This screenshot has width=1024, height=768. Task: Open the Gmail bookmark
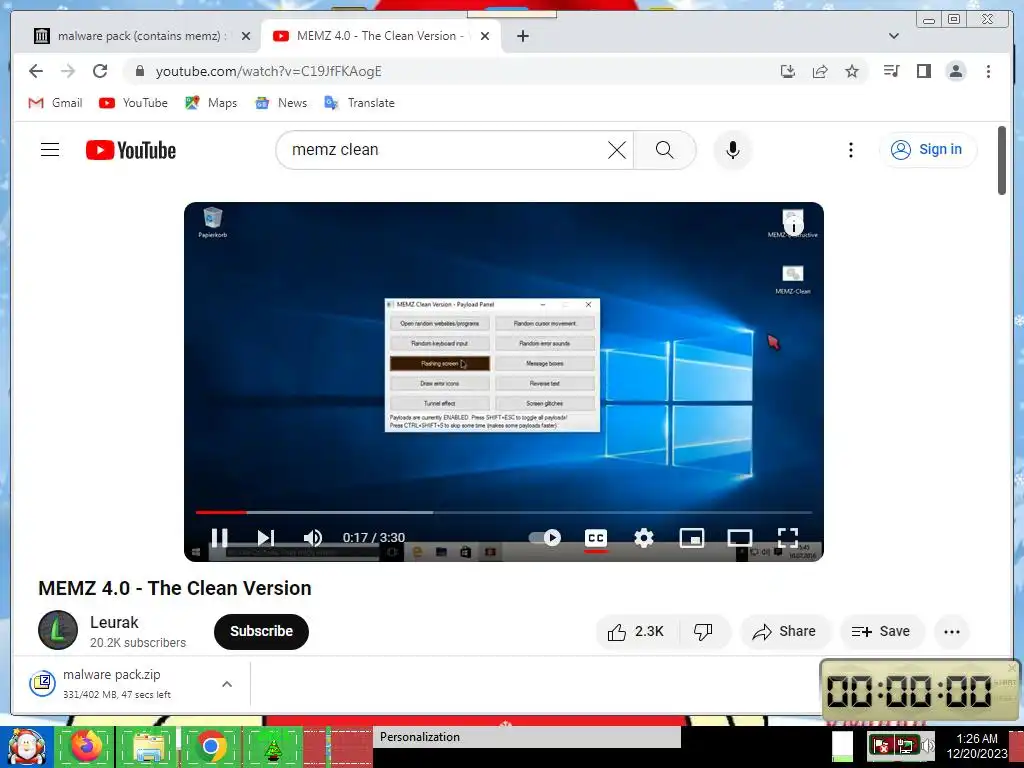[x=56, y=103]
